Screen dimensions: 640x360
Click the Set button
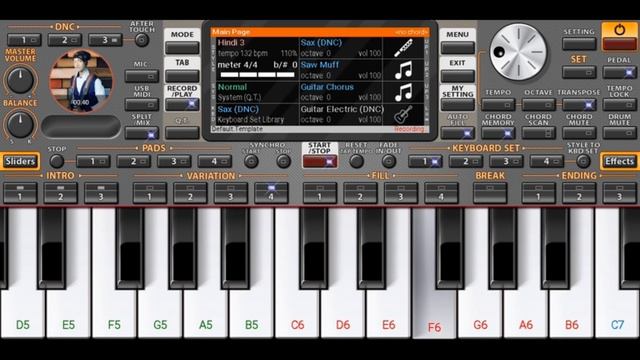click(x=579, y=73)
